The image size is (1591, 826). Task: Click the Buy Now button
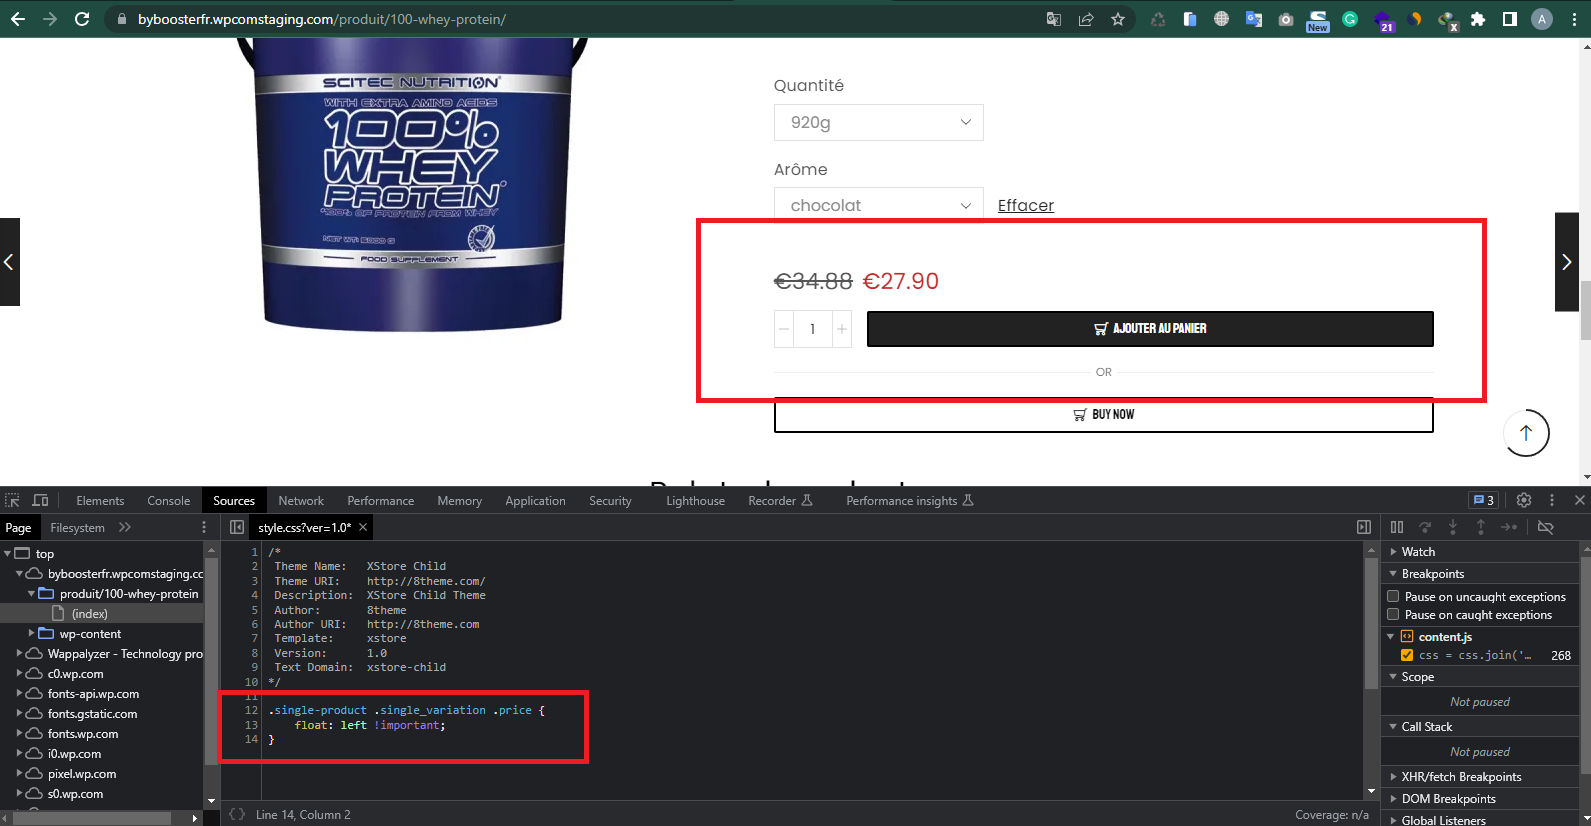click(x=1103, y=414)
